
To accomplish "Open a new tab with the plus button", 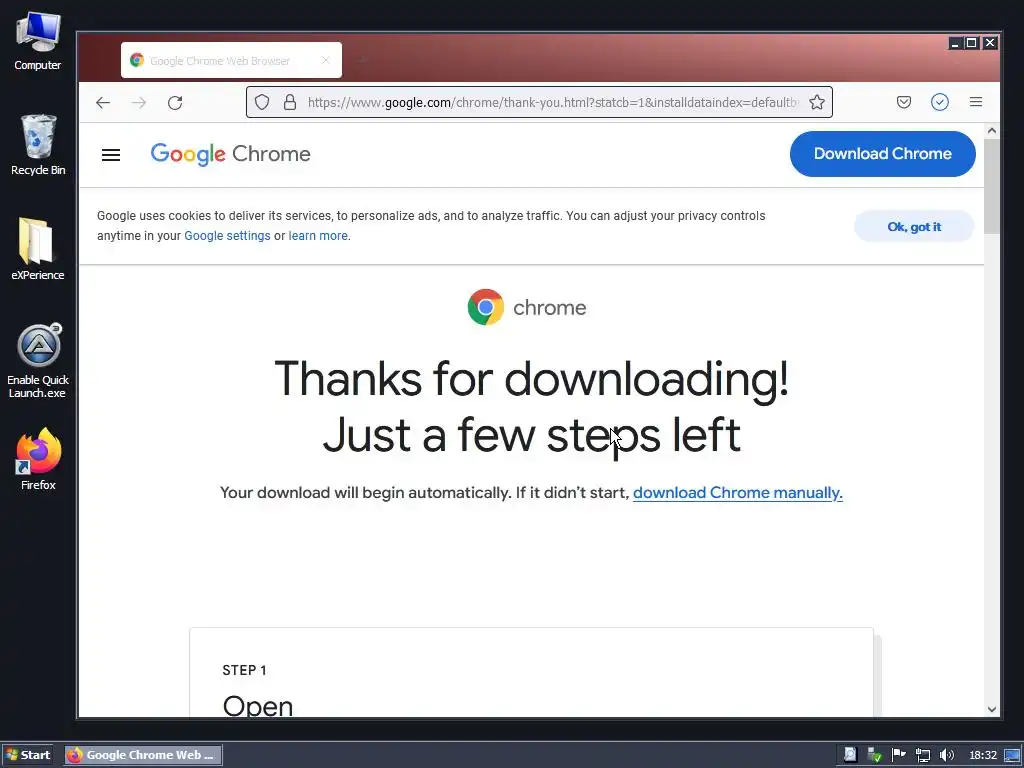I will (362, 60).
